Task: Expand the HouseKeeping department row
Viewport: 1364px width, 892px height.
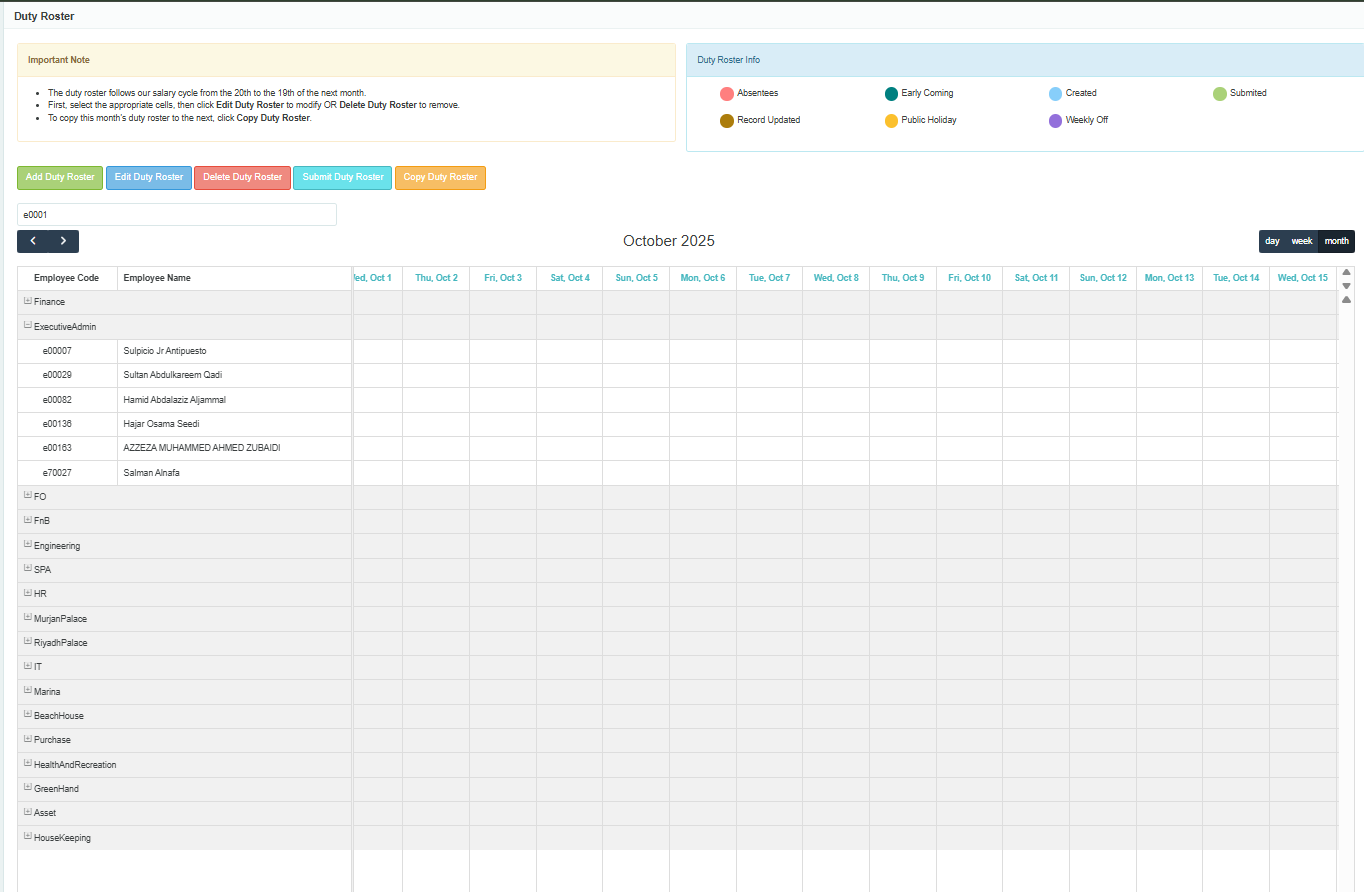Action: point(28,837)
